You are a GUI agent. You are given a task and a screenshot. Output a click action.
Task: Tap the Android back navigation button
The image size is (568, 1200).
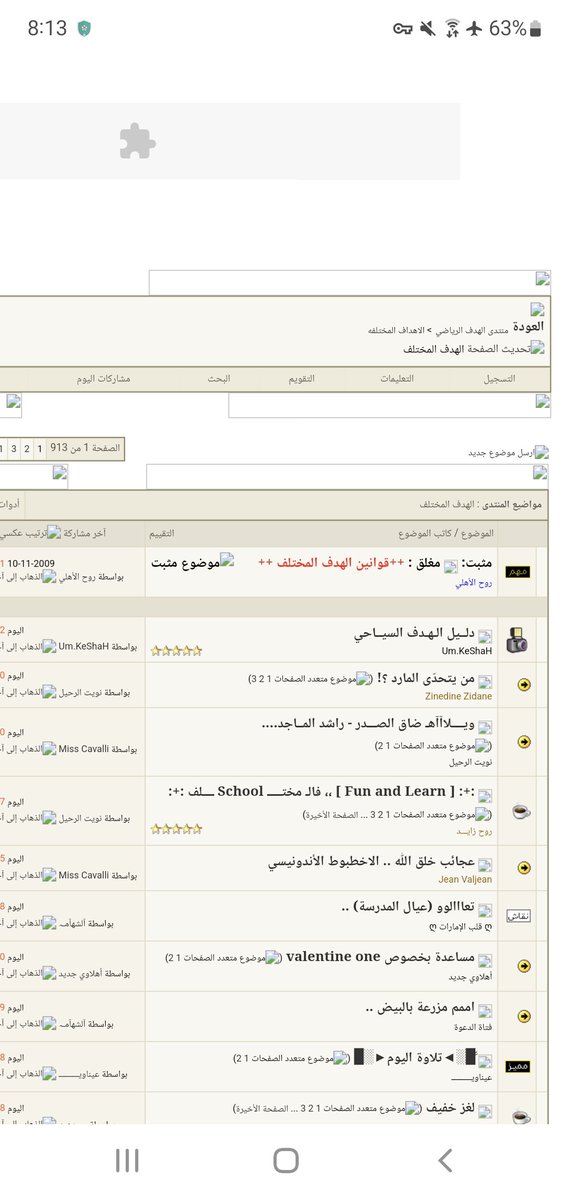point(446,1160)
